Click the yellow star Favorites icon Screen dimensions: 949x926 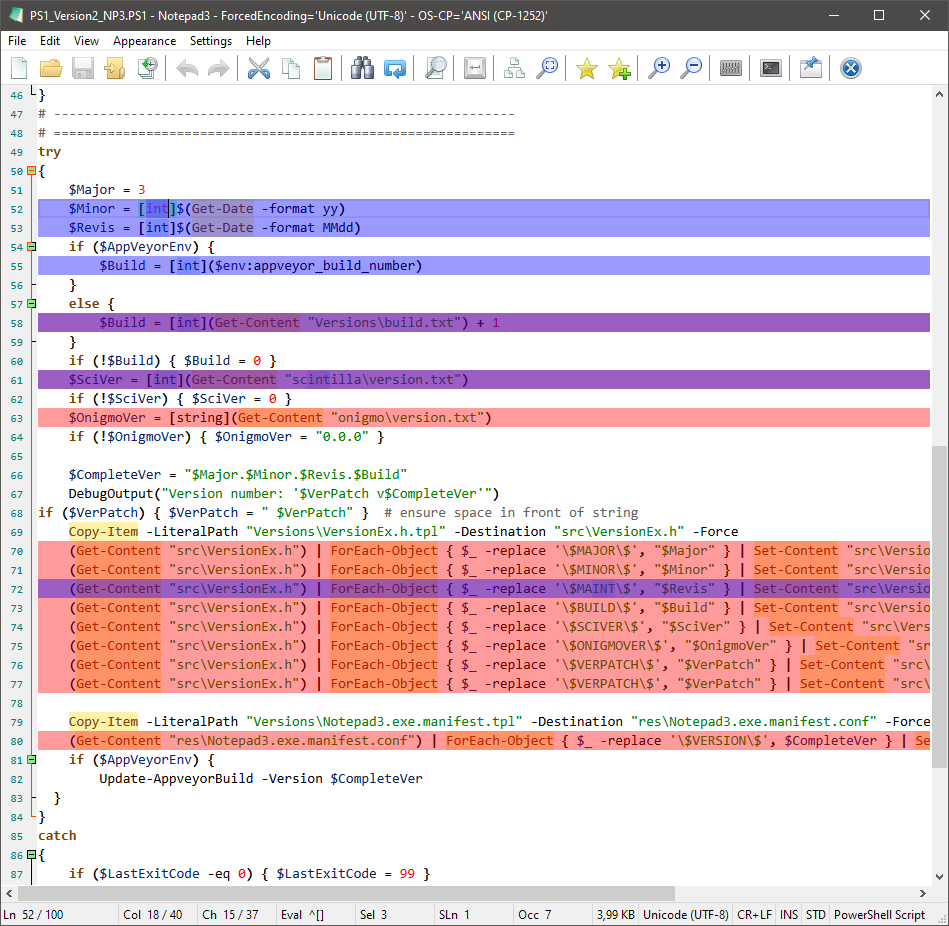pos(587,68)
